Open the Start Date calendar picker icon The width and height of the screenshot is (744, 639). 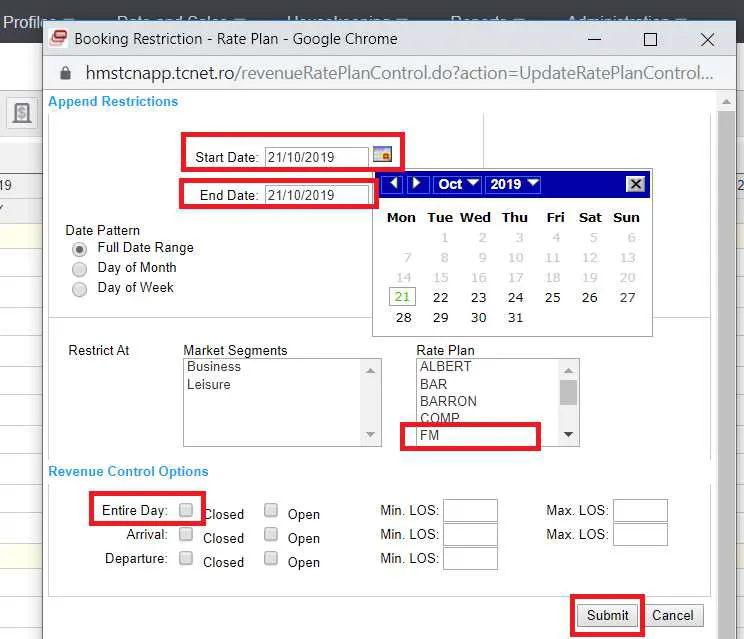tap(382, 155)
